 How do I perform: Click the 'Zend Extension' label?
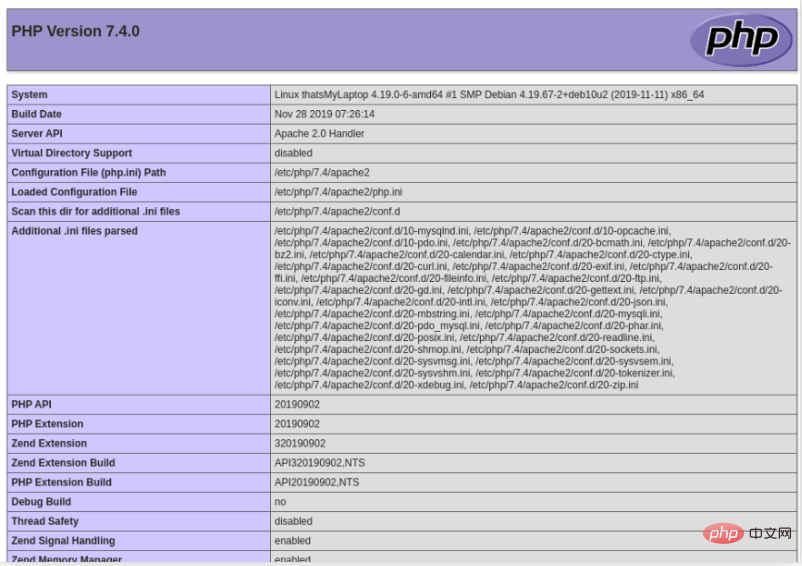49,443
